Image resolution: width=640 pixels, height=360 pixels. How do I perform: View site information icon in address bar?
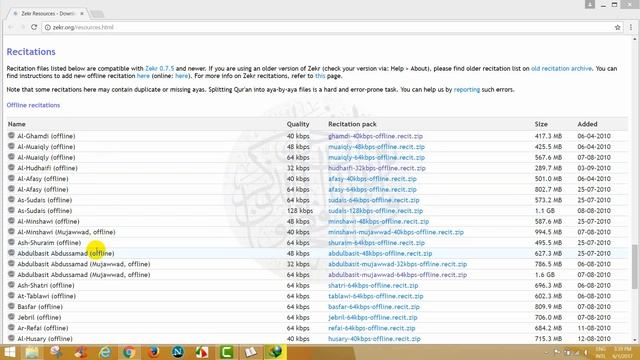[48, 27]
